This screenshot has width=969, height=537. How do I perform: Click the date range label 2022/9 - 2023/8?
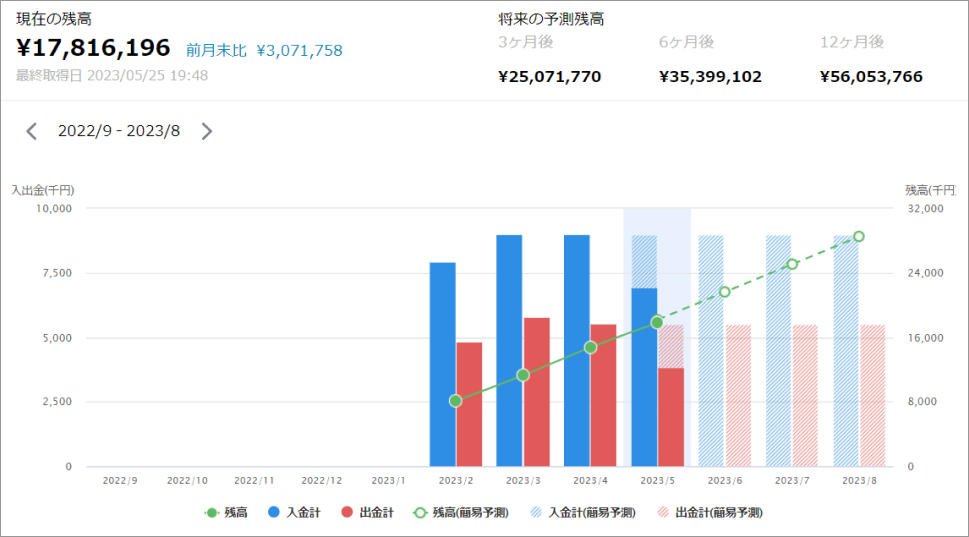[x=119, y=131]
